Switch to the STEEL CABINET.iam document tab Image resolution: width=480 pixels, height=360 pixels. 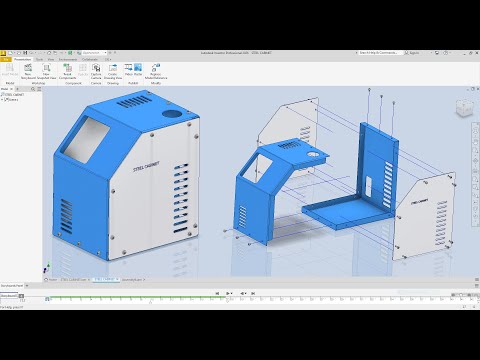pos(74,280)
